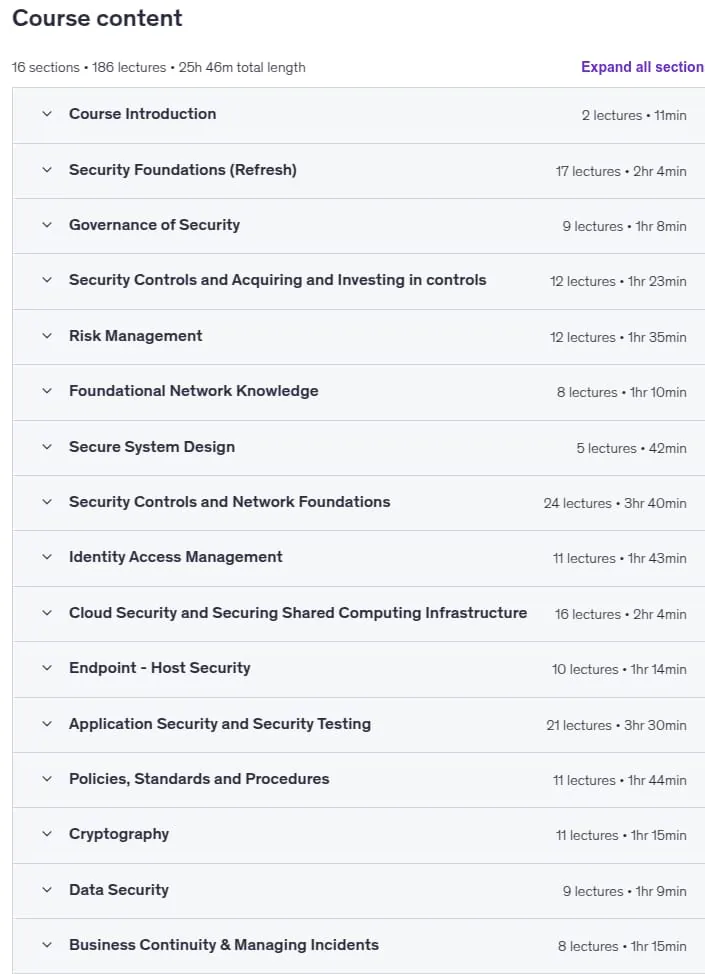Click chevron beside Governance of Security

[x=47, y=225]
